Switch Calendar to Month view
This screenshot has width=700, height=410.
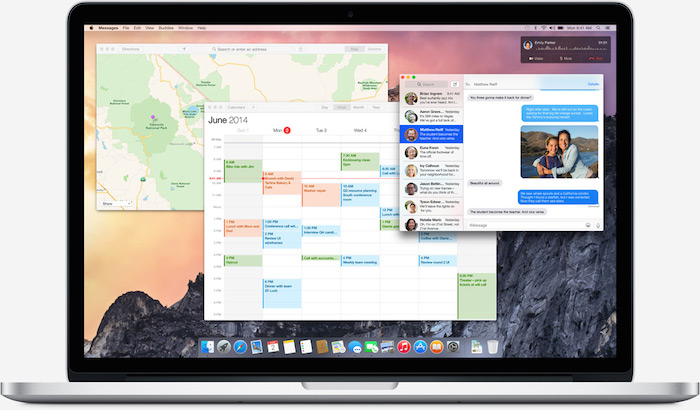click(358, 107)
